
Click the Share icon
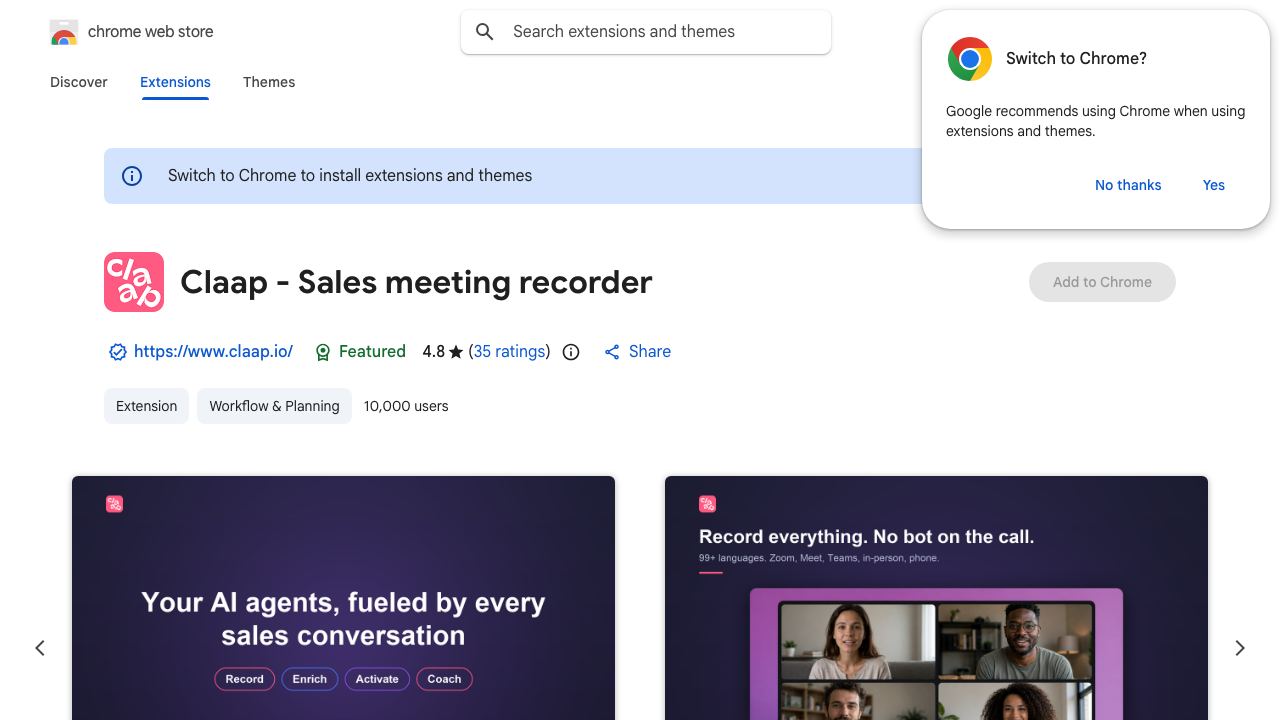pyautogui.click(x=612, y=352)
